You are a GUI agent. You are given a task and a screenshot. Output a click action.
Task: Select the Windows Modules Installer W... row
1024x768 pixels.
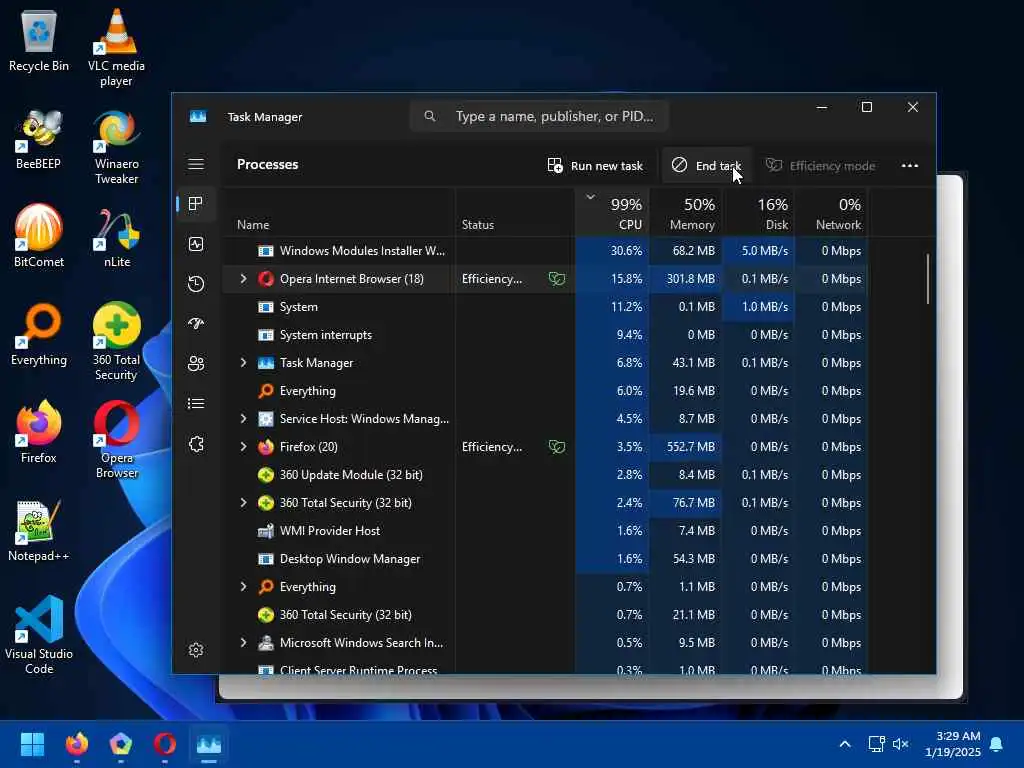pos(545,251)
